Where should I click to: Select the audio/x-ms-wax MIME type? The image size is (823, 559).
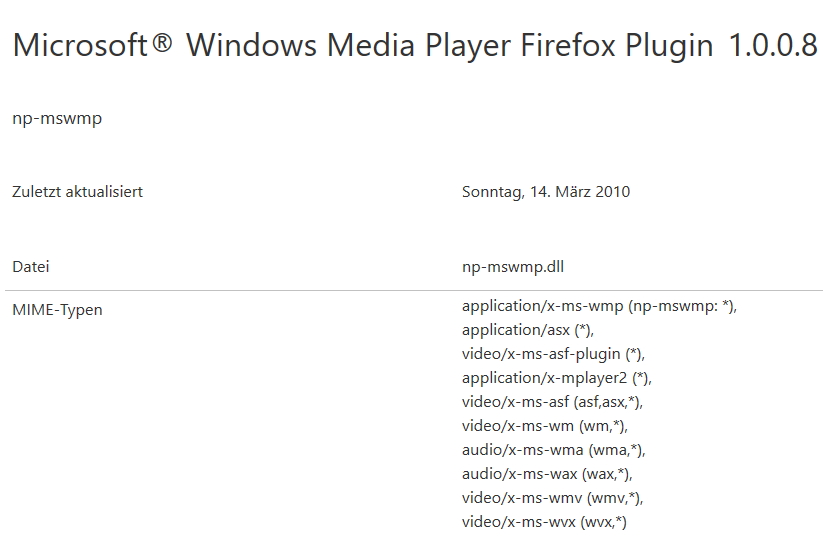547,474
